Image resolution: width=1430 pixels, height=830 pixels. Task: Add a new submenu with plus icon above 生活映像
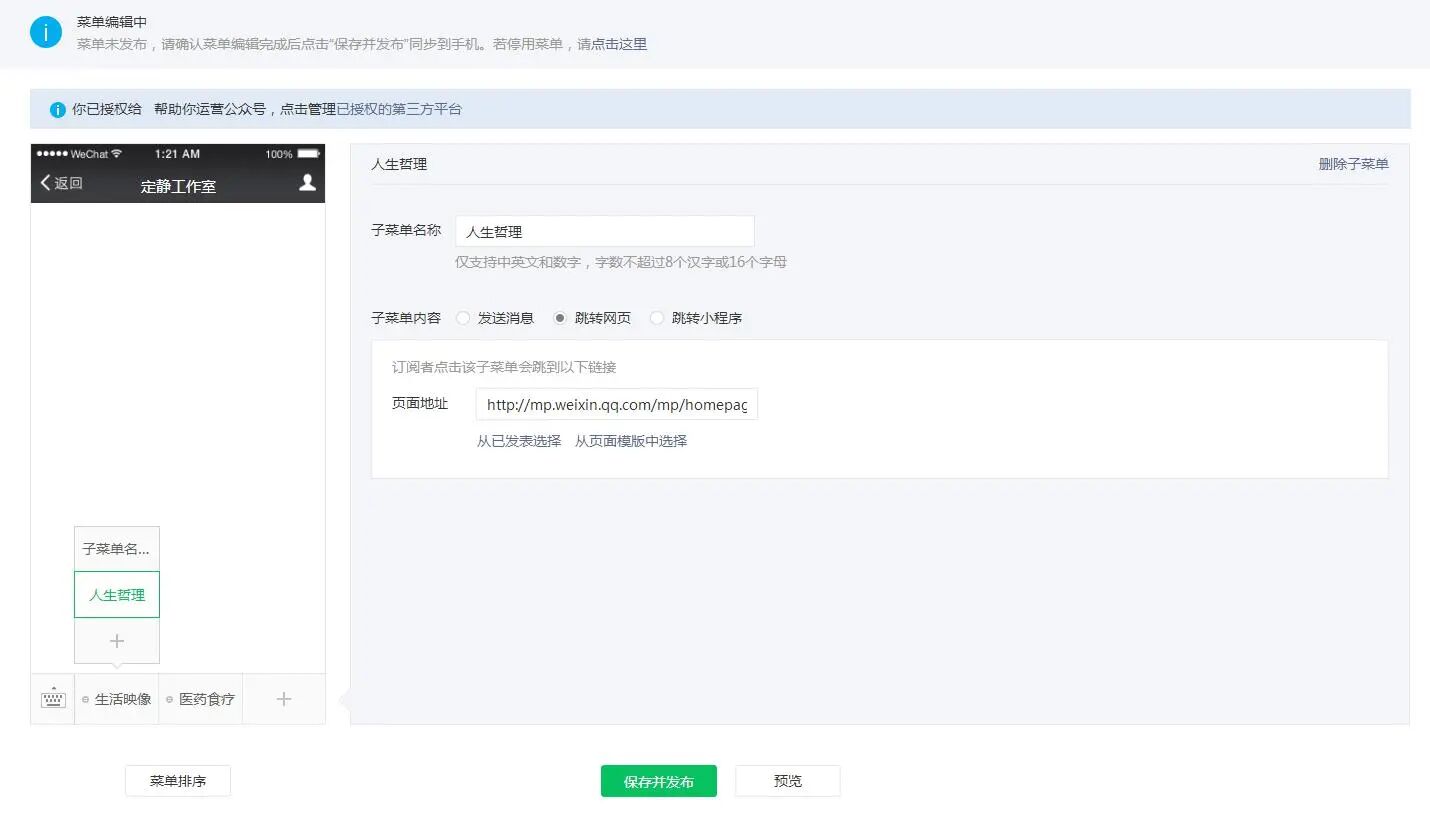pyautogui.click(x=117, y=640)
